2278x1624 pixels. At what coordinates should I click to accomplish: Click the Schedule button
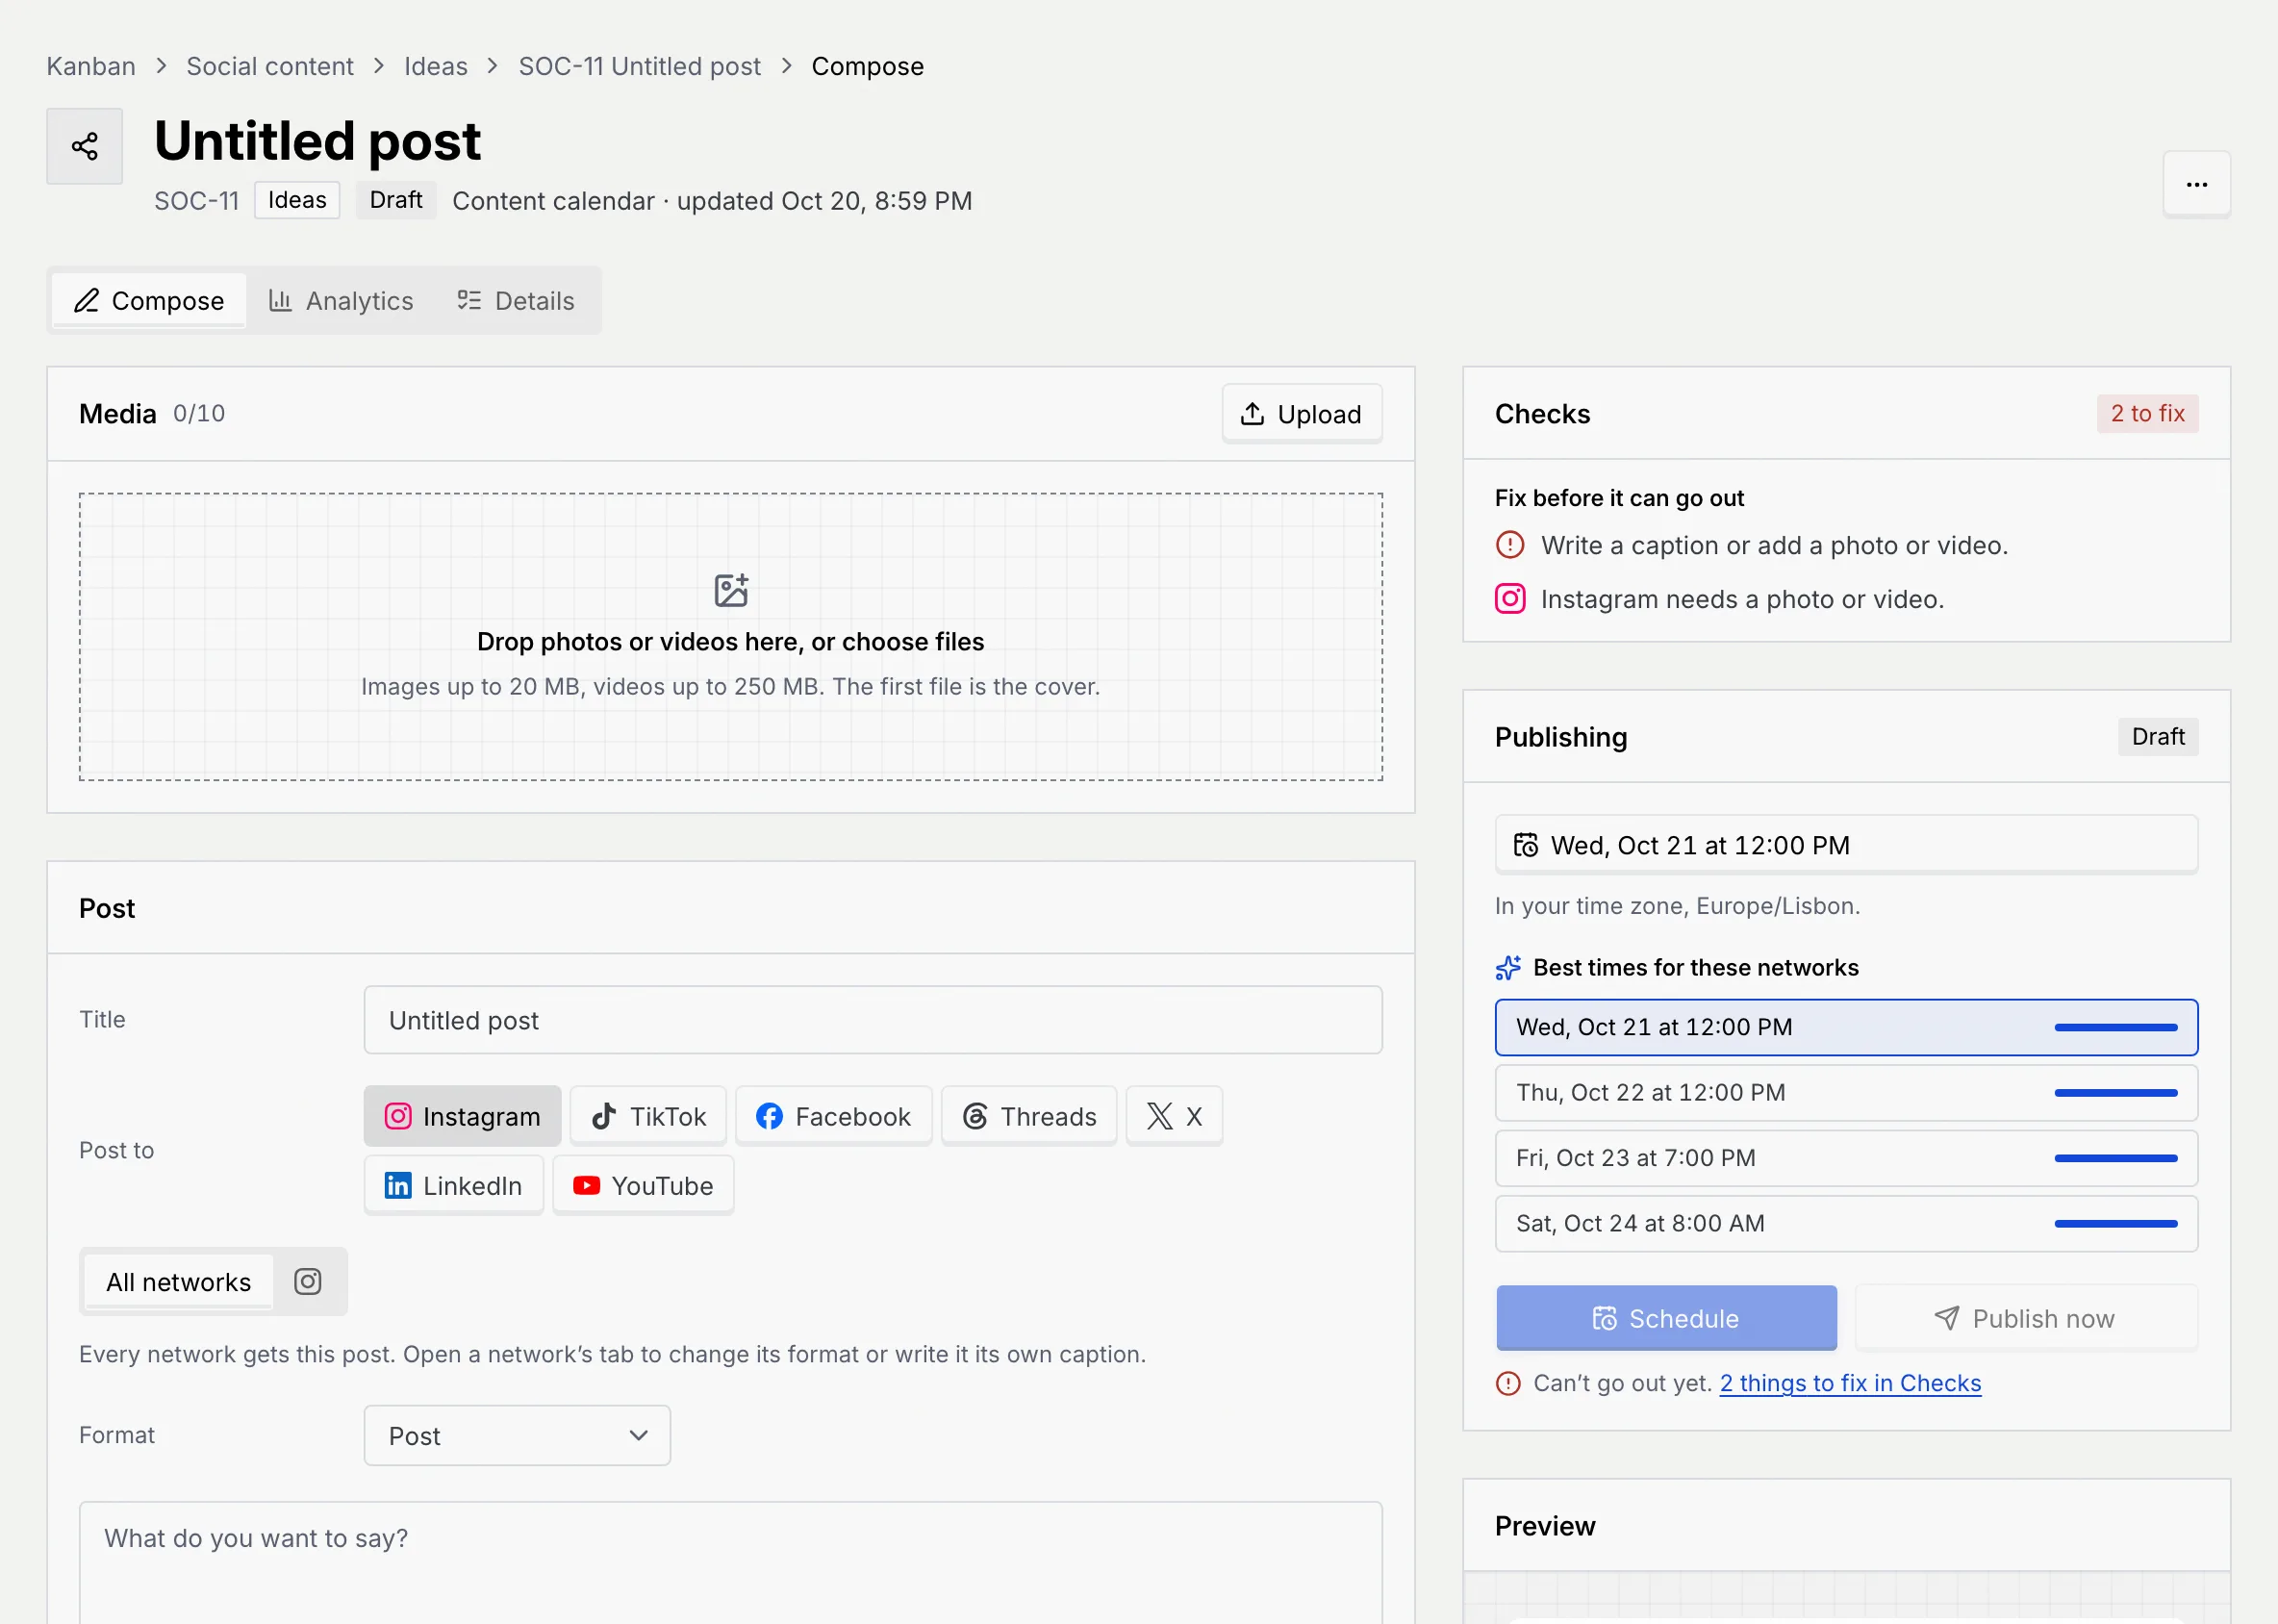pyautogui.click(x=1666, y=1318)
